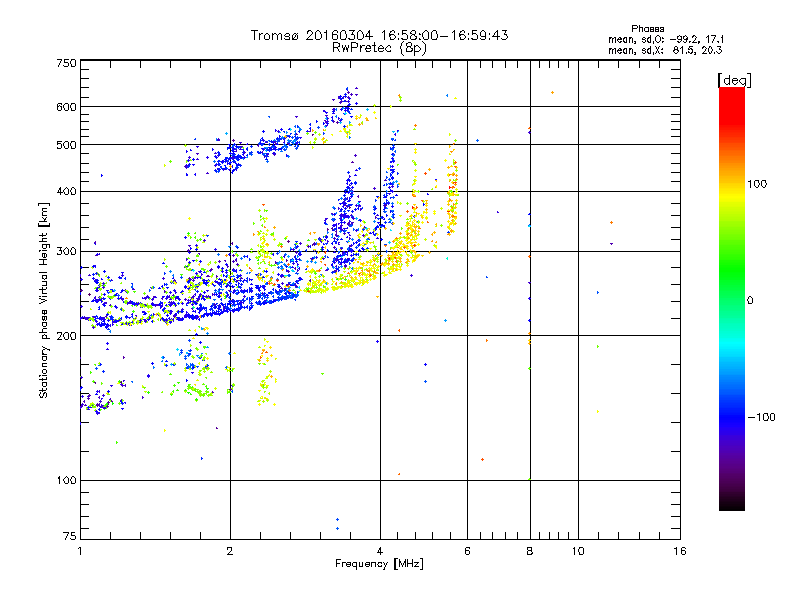The image size is (800, 600).
Task: Click the y-axis '100' height label
Action: pos(66,481)
